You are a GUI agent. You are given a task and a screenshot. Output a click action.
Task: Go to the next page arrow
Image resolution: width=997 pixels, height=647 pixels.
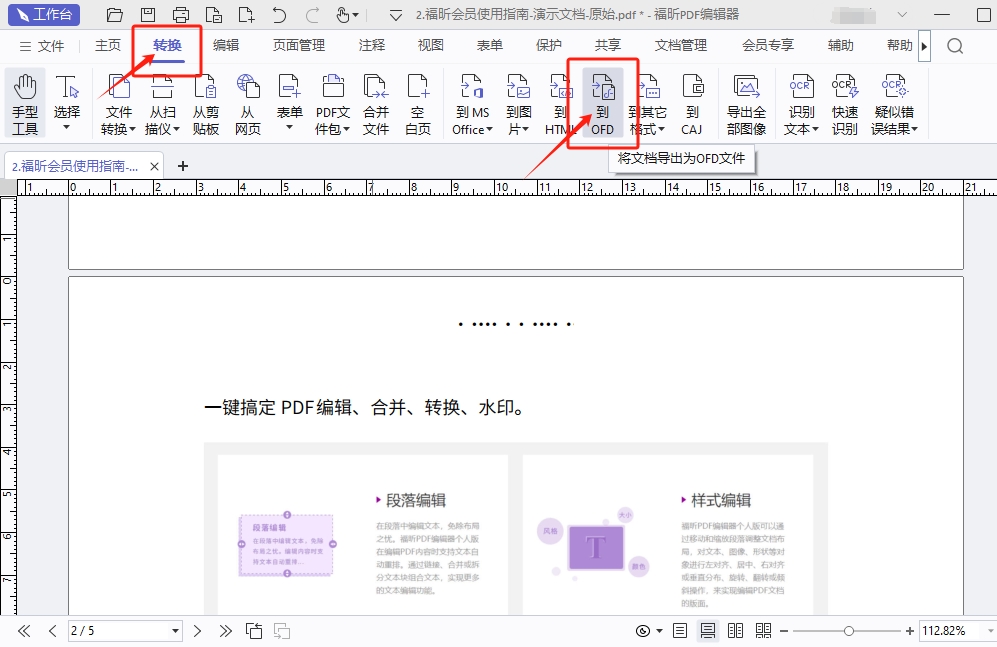(198, 631)
